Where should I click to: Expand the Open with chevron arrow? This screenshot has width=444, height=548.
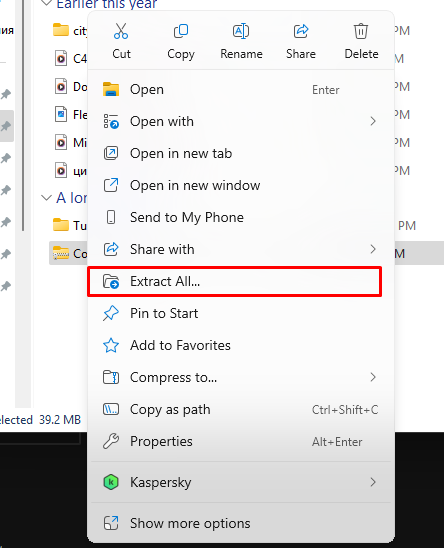[373, 121]
